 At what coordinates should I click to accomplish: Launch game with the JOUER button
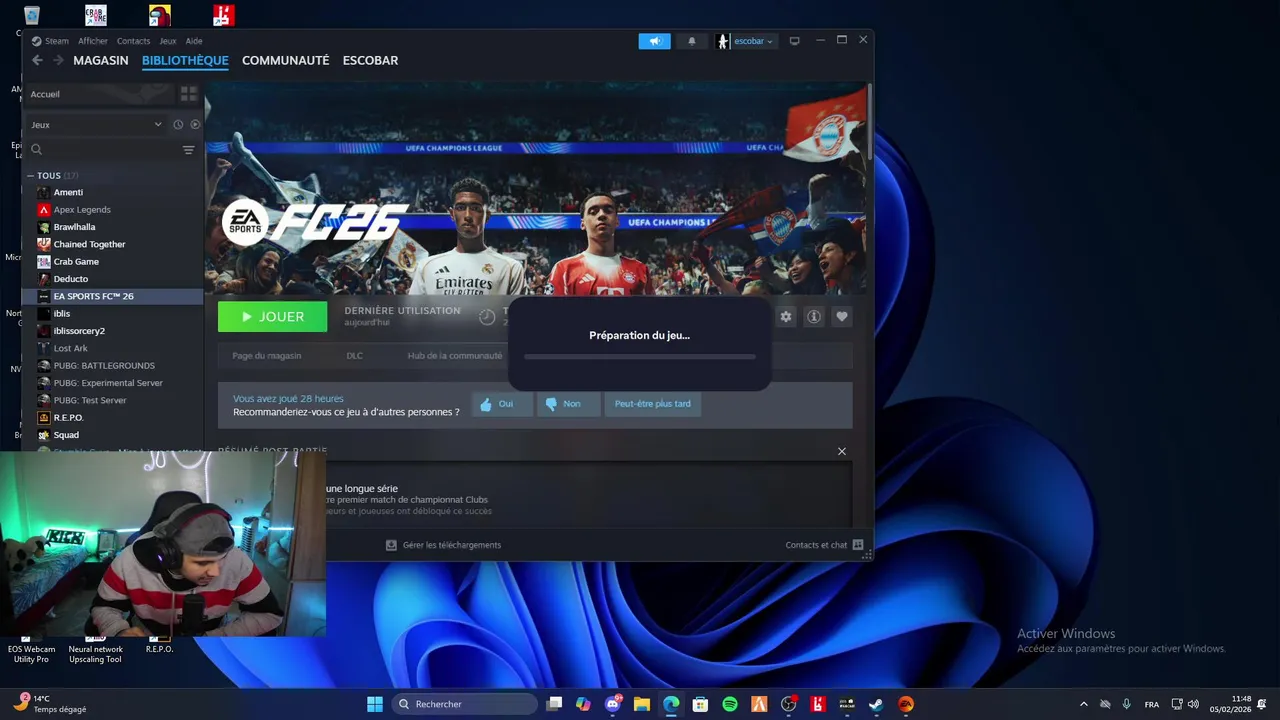click(272, 317)
